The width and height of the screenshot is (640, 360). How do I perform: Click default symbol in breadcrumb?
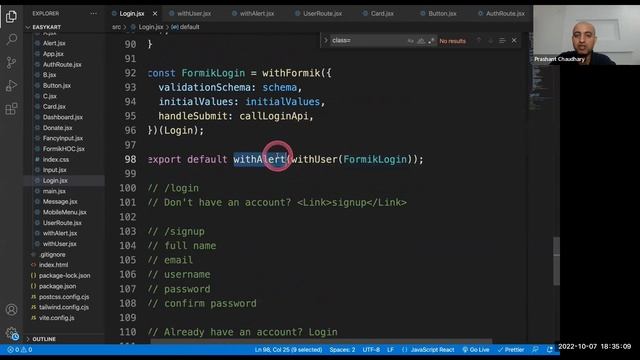pyautogui.click(x=189, y=27)
